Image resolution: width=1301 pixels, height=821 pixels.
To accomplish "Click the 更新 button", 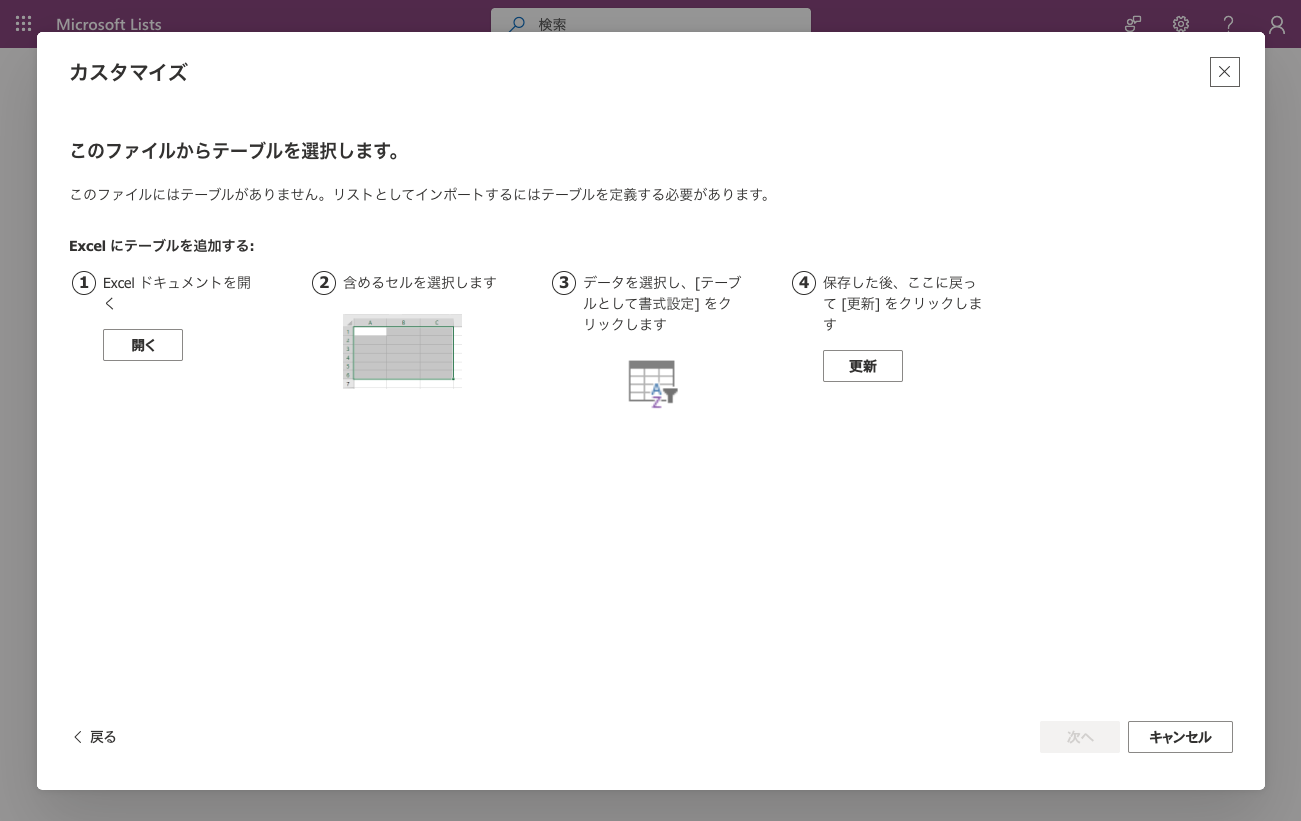I will tap(863, 366).
